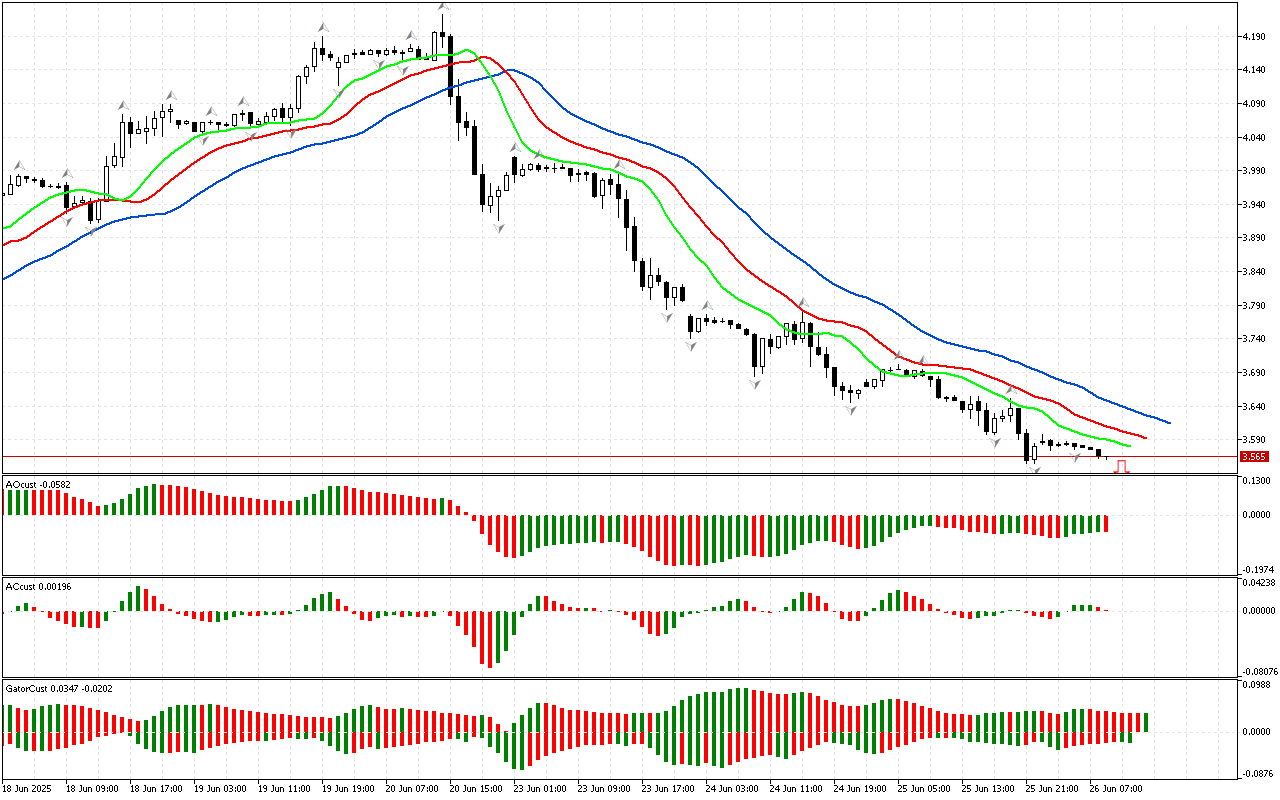The width and height of the screenshot is (1280, 800).
Task: Click the red pulse-shaped marker below the price line
Action: (1122, 466)
